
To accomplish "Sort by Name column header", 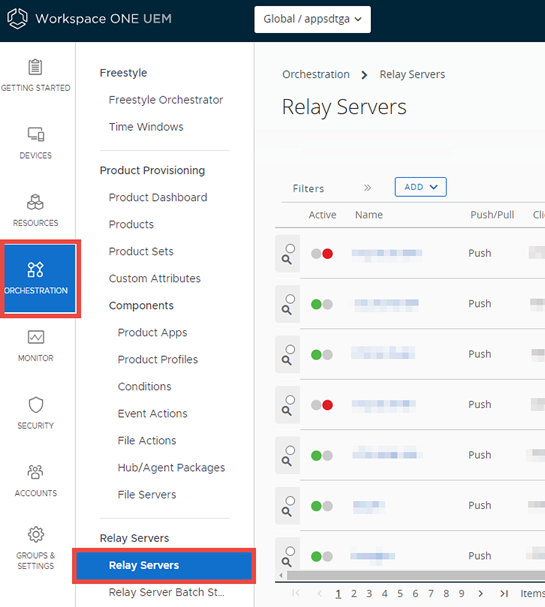I will coord(369,215).
